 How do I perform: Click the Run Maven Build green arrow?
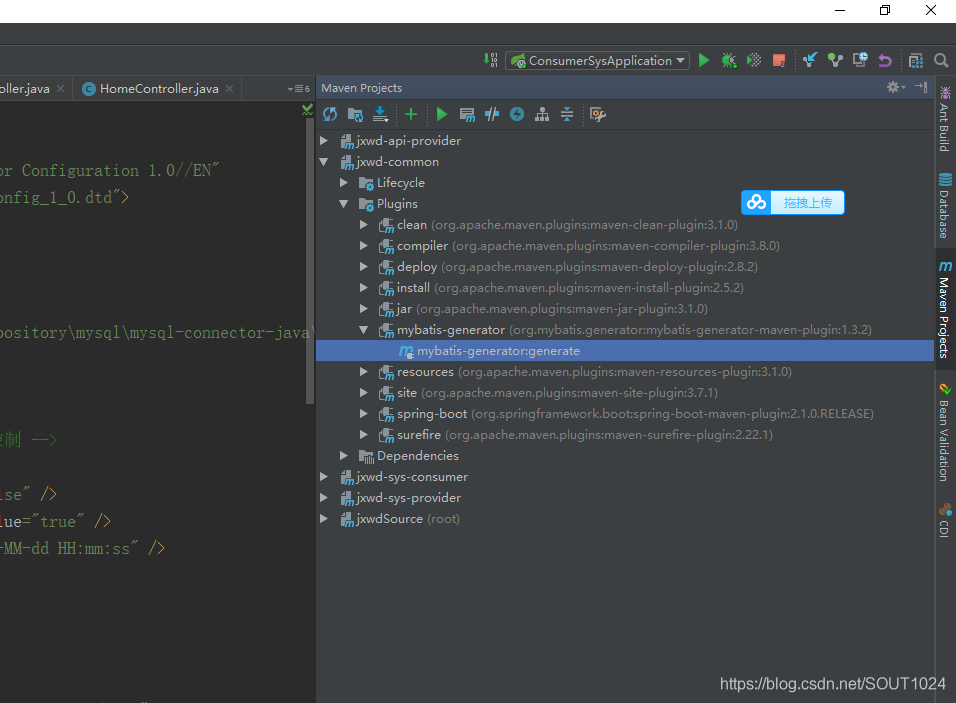tap(442, 114)
